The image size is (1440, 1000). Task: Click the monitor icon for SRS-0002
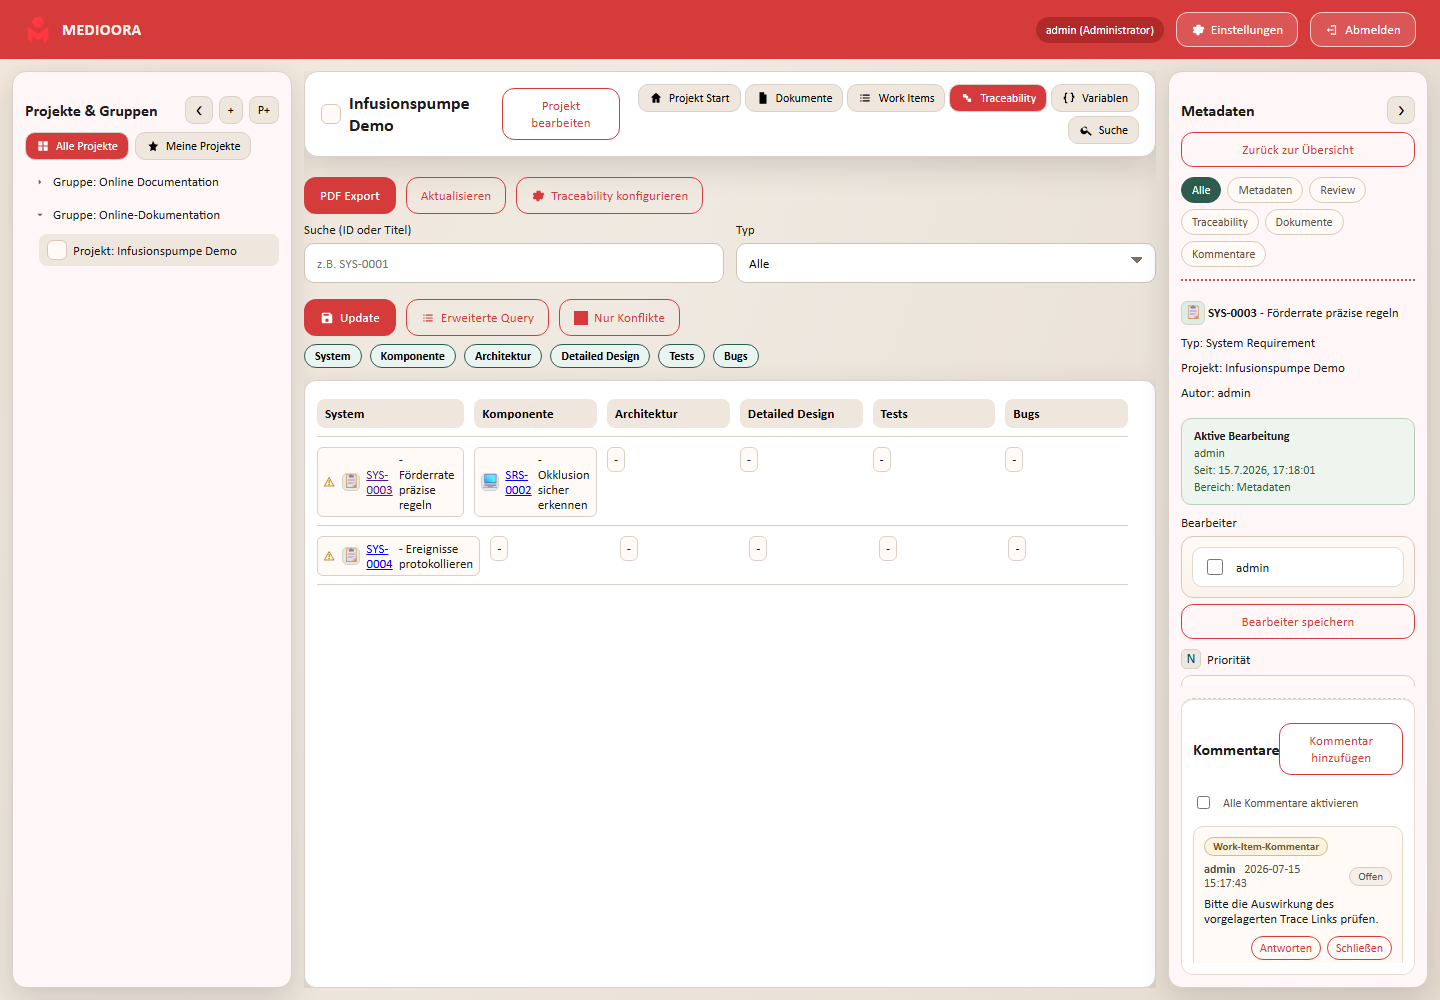tap(490, 482)
